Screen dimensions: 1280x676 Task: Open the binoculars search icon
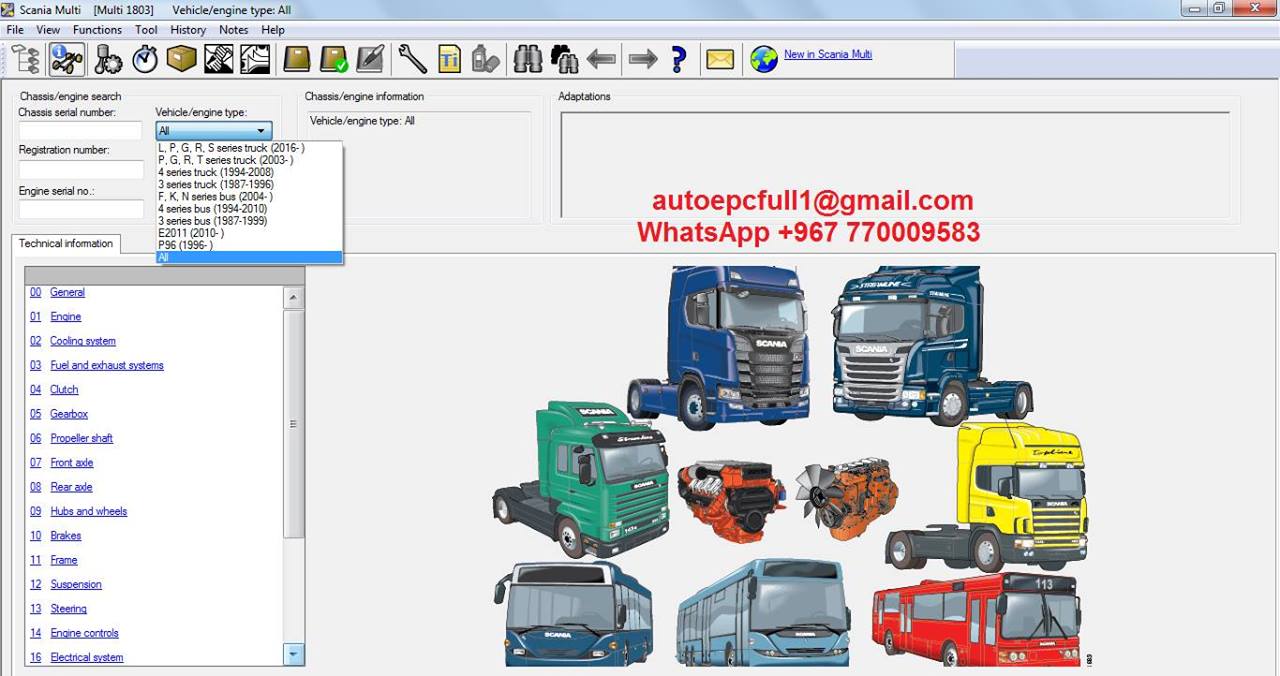tap(528, 59)
